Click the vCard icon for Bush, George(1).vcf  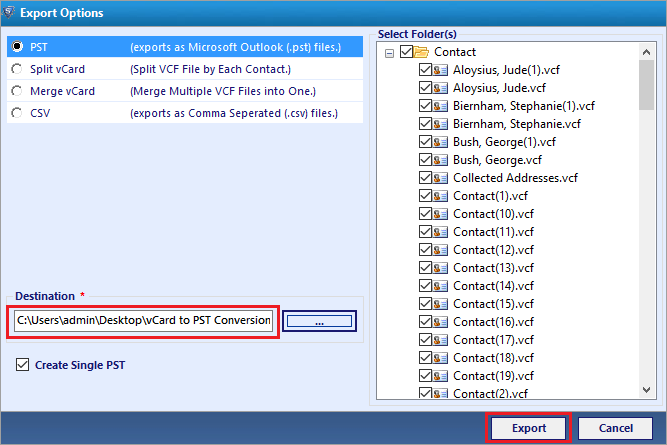(x=440, y=142)
